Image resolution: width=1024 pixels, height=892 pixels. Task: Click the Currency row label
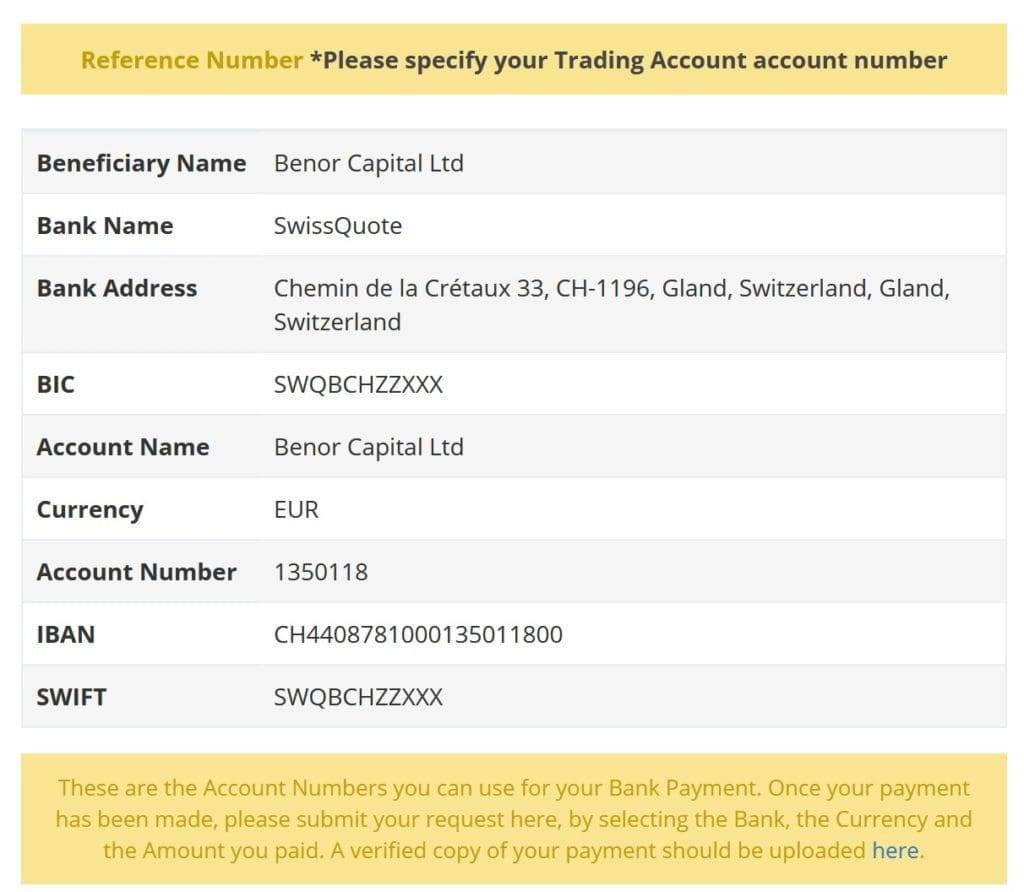pyautogui.click(x=89, y=510)
